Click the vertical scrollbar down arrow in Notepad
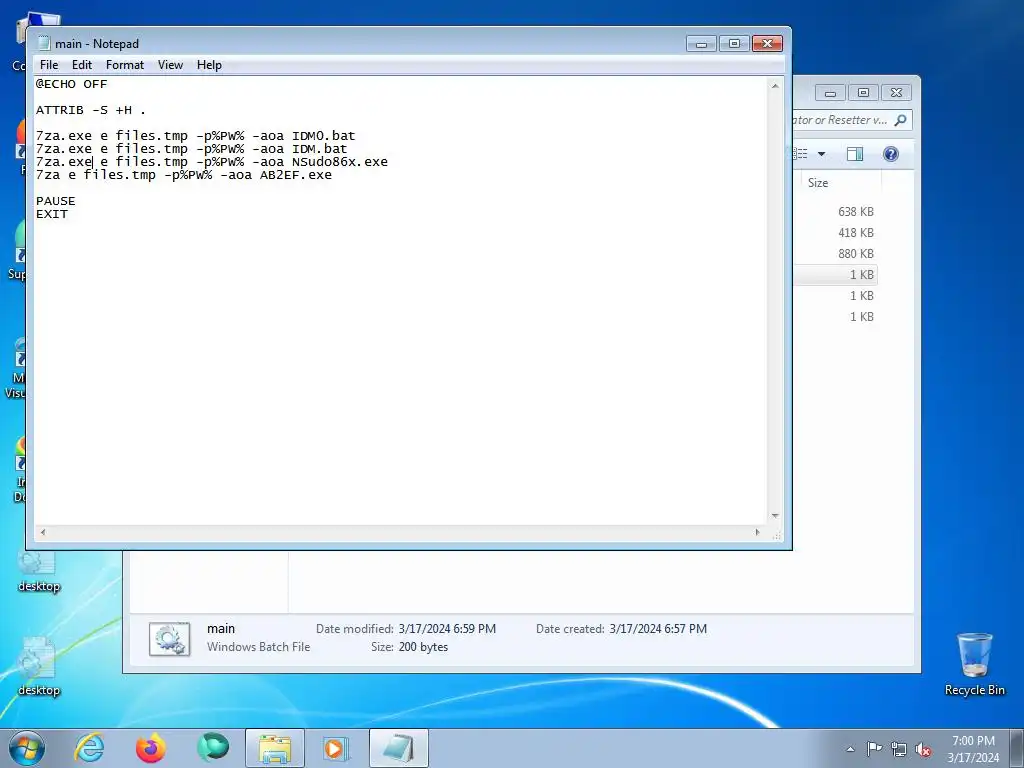This screenshot has height=768, width=1024. pyautogui.click(x=775, y=516)
